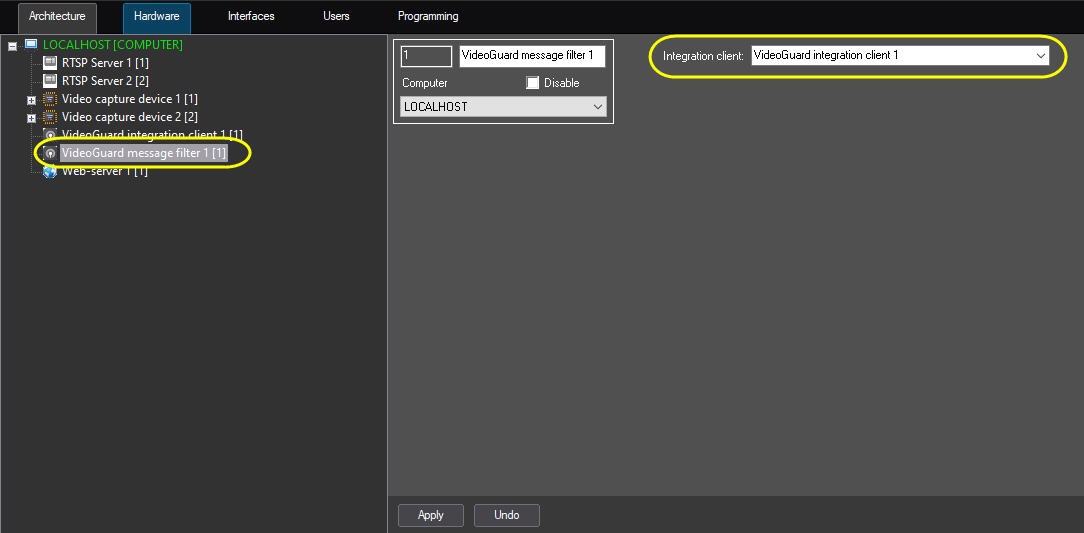Go to the Users tab
This screenshot has width=1084, height=533.
[336, 16]
